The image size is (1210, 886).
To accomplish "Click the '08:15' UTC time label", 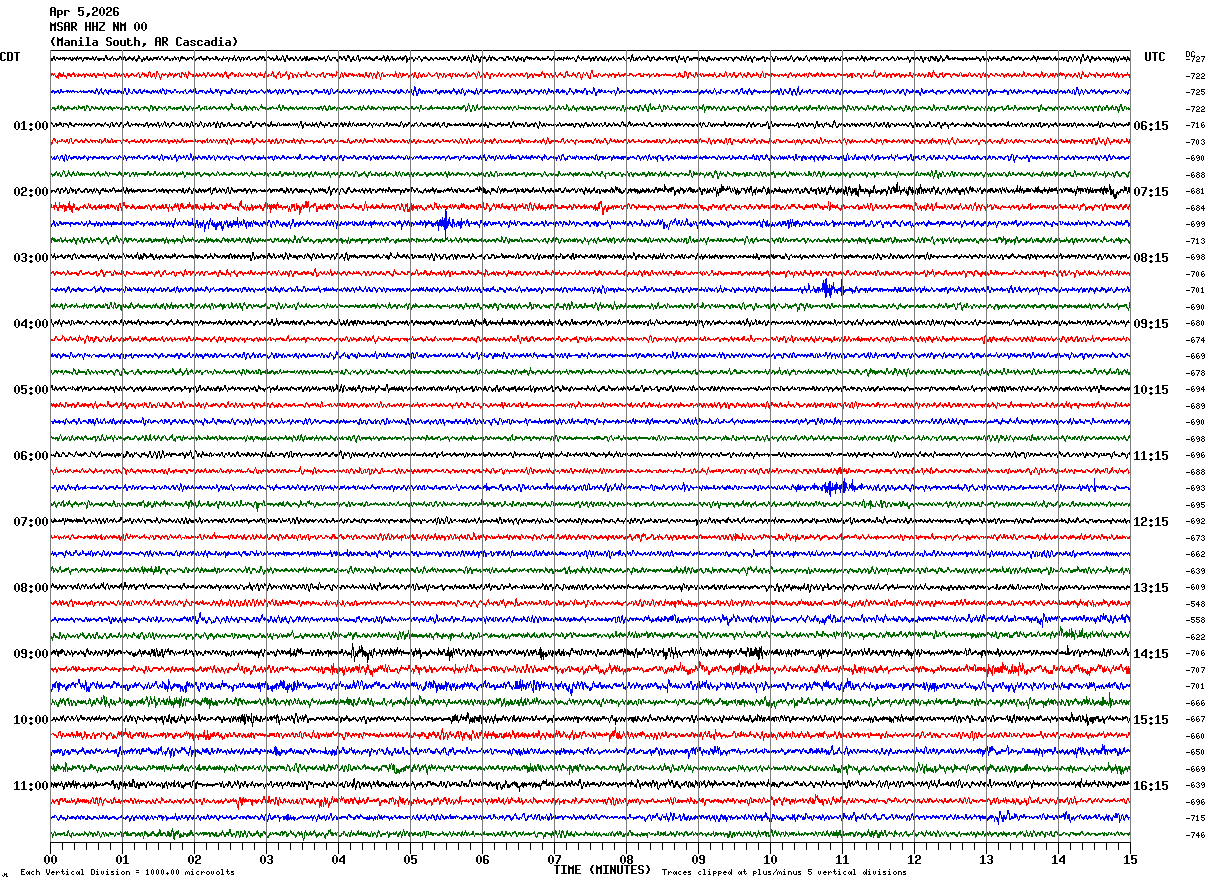I will (1151, 258).
